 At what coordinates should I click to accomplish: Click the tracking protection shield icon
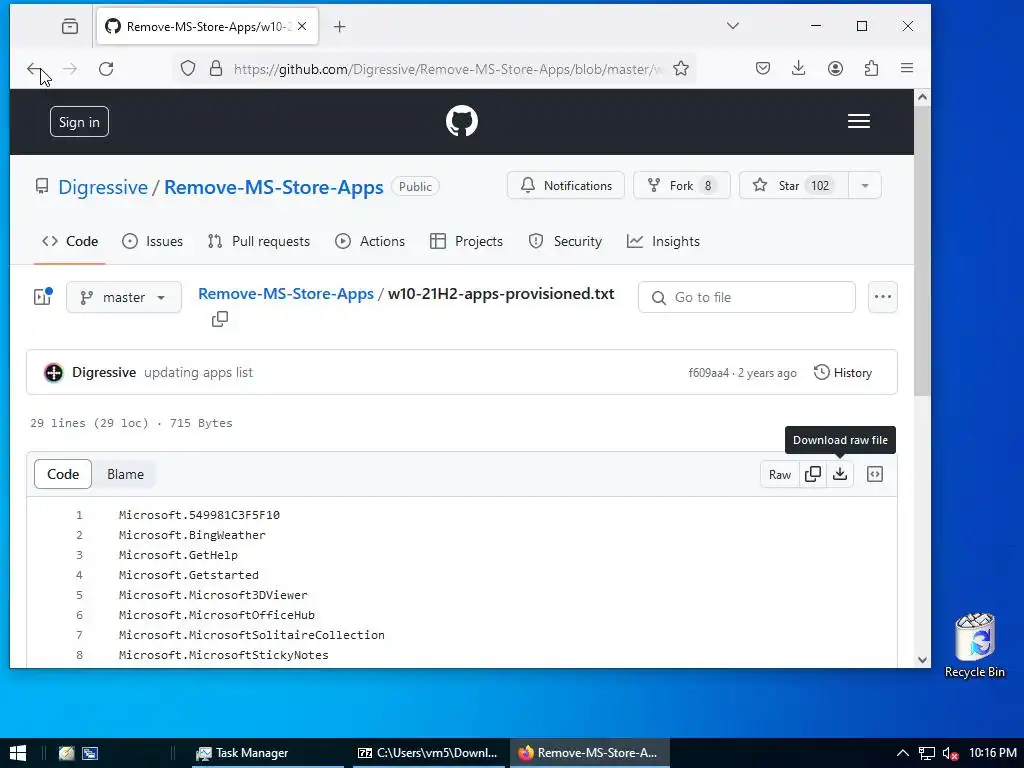tap(188, 69)
